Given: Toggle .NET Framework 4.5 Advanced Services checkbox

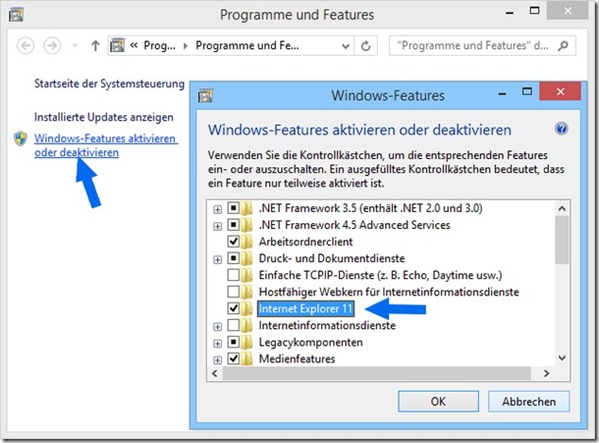Looking at the screenshot, I should point(233,225).
